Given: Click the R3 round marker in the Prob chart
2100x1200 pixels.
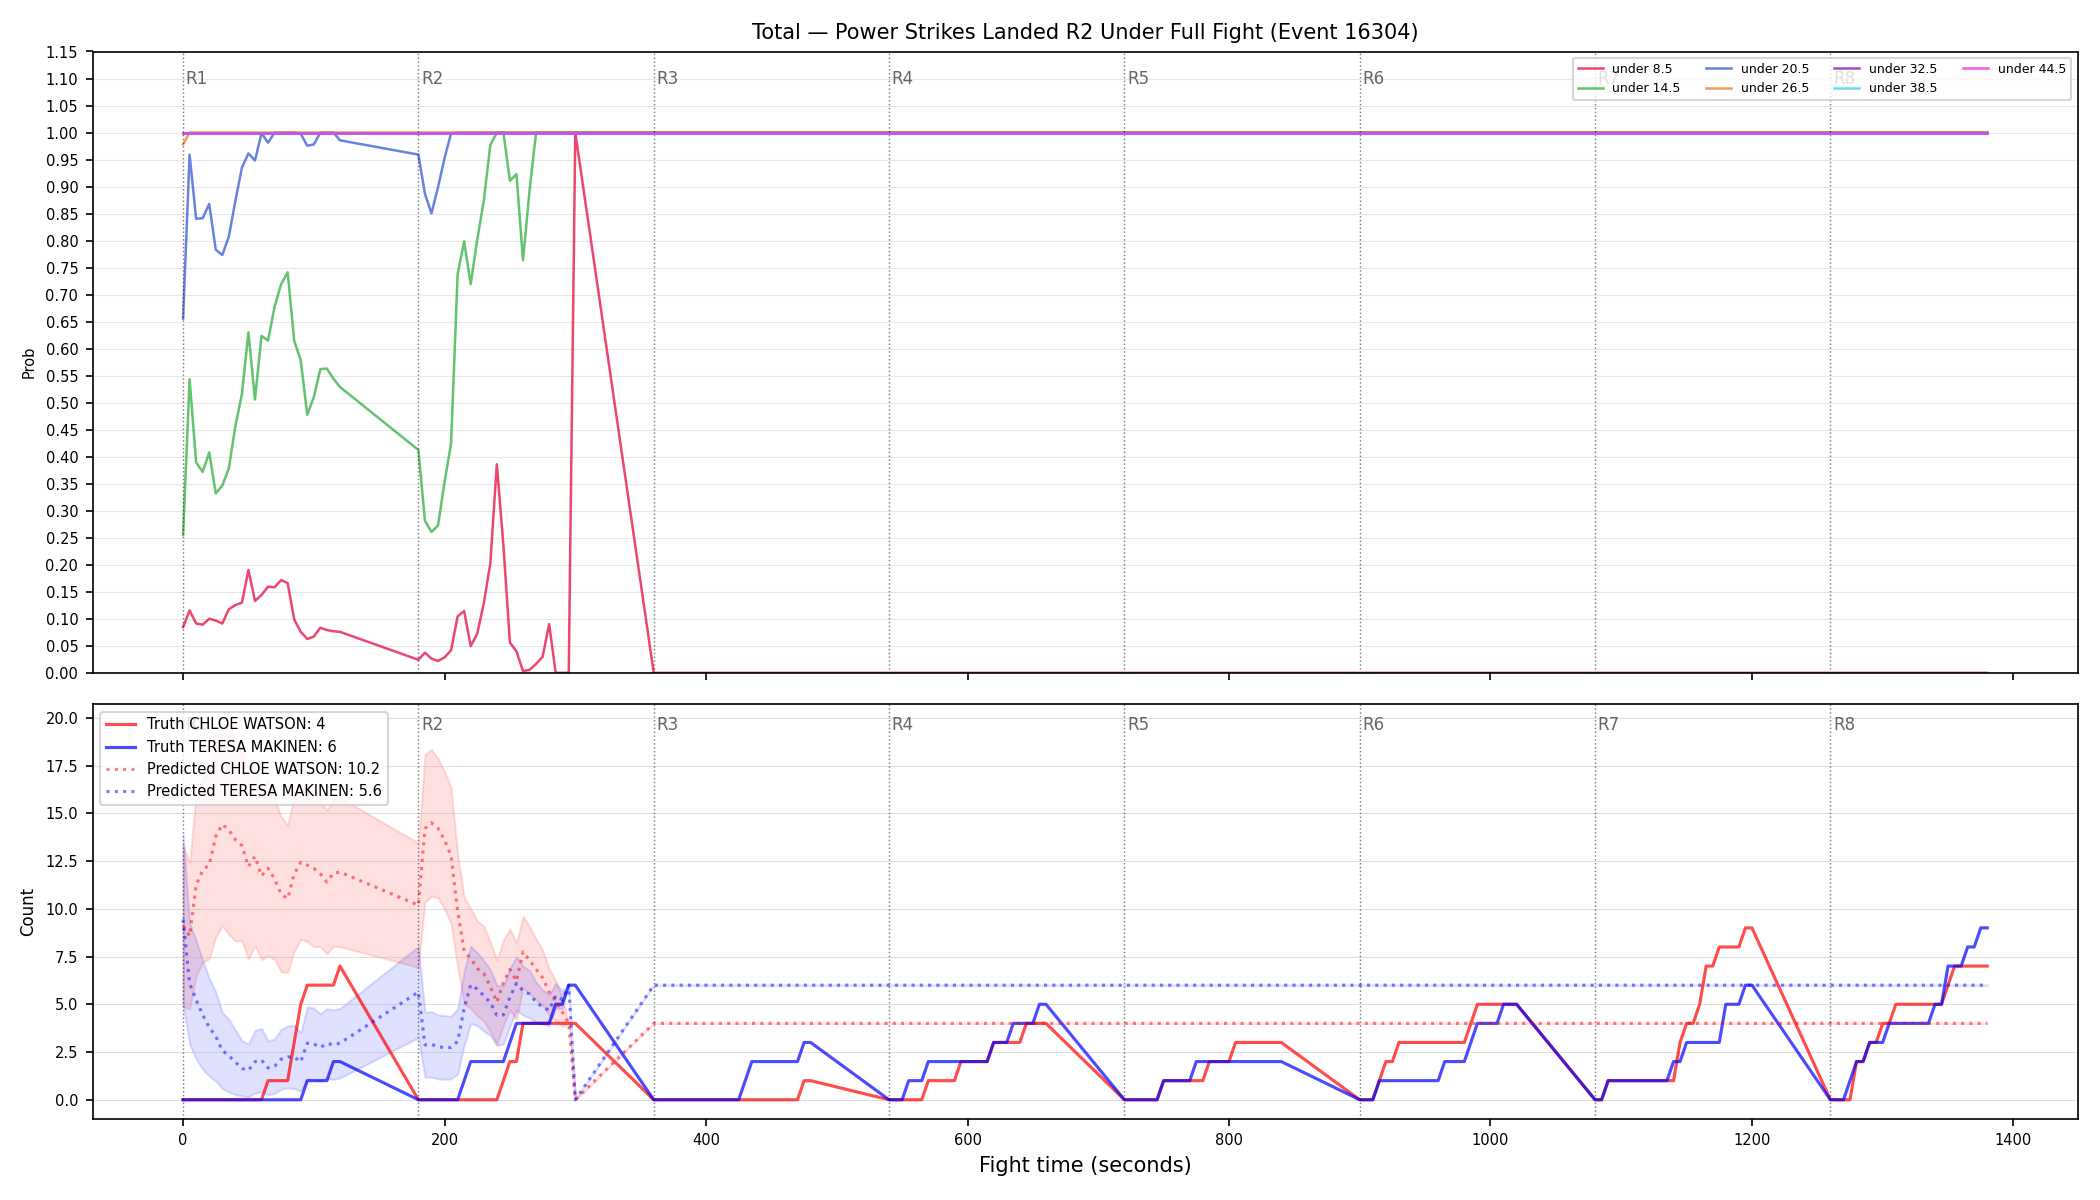Looking at the screenshot, I should (x=667, y=78).
